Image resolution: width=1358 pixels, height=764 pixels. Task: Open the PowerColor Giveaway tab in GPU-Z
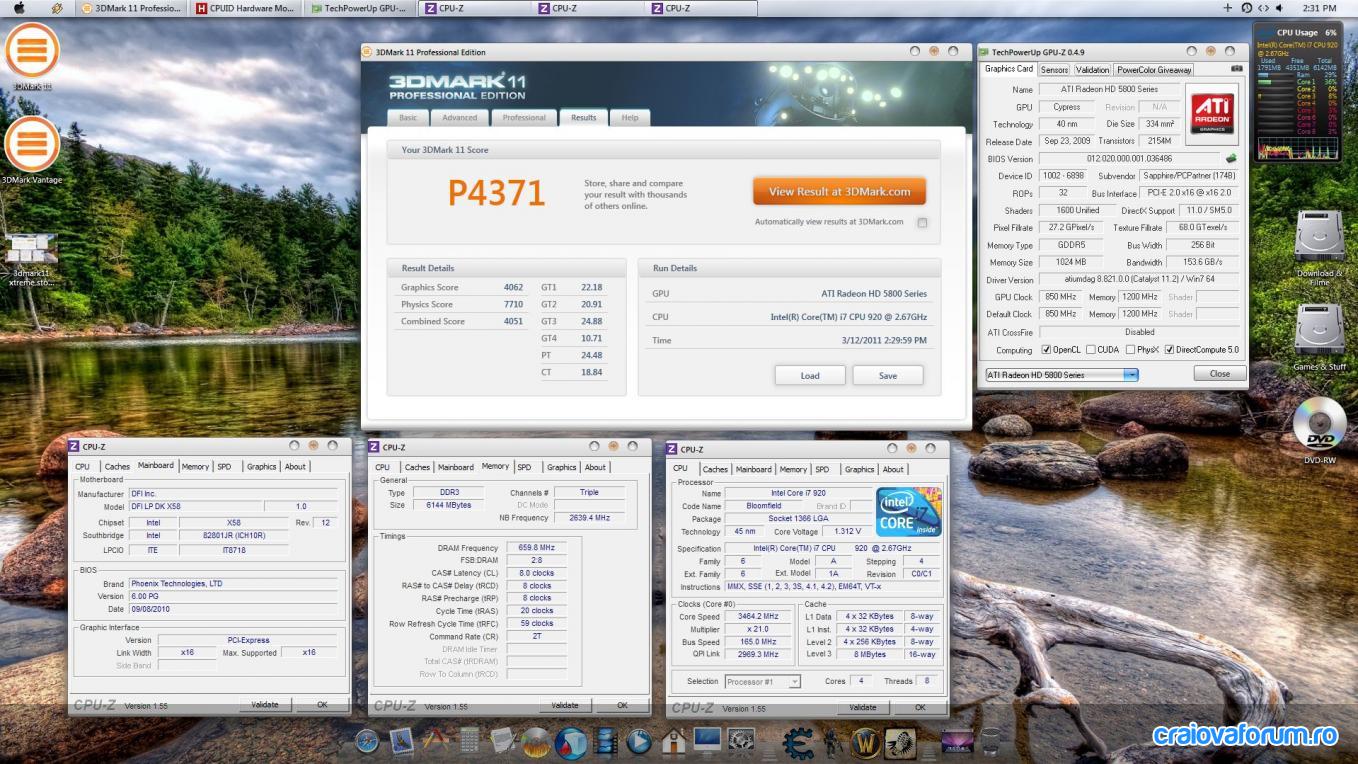pyautogui.click(x=1154, y=70)
